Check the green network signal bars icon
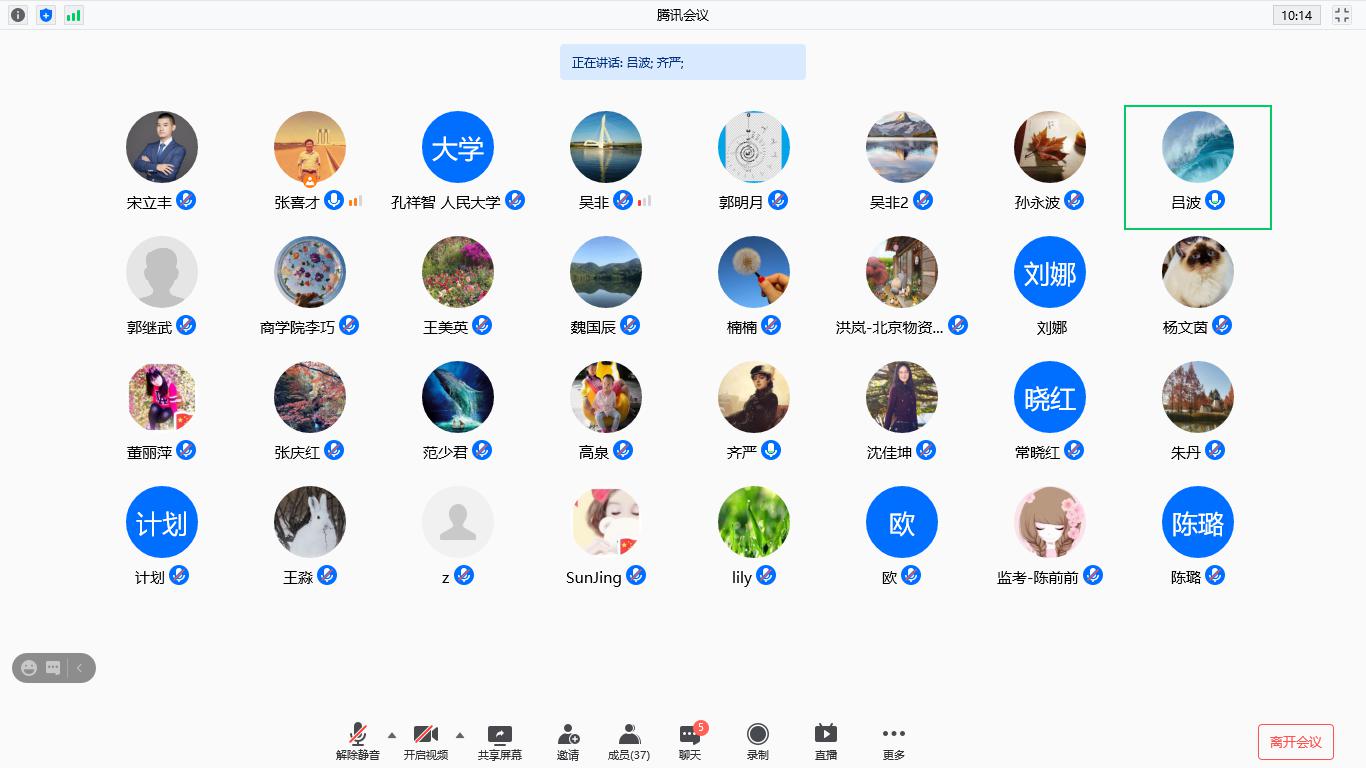Image resolution: width=1366 pixels, height=768 pixels. click(x=74, y=15)
